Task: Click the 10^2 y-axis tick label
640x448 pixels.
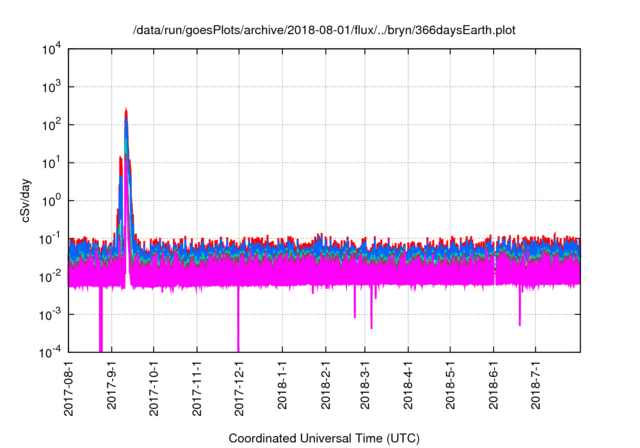Action: pyautogui.click(x=52, y=125)
